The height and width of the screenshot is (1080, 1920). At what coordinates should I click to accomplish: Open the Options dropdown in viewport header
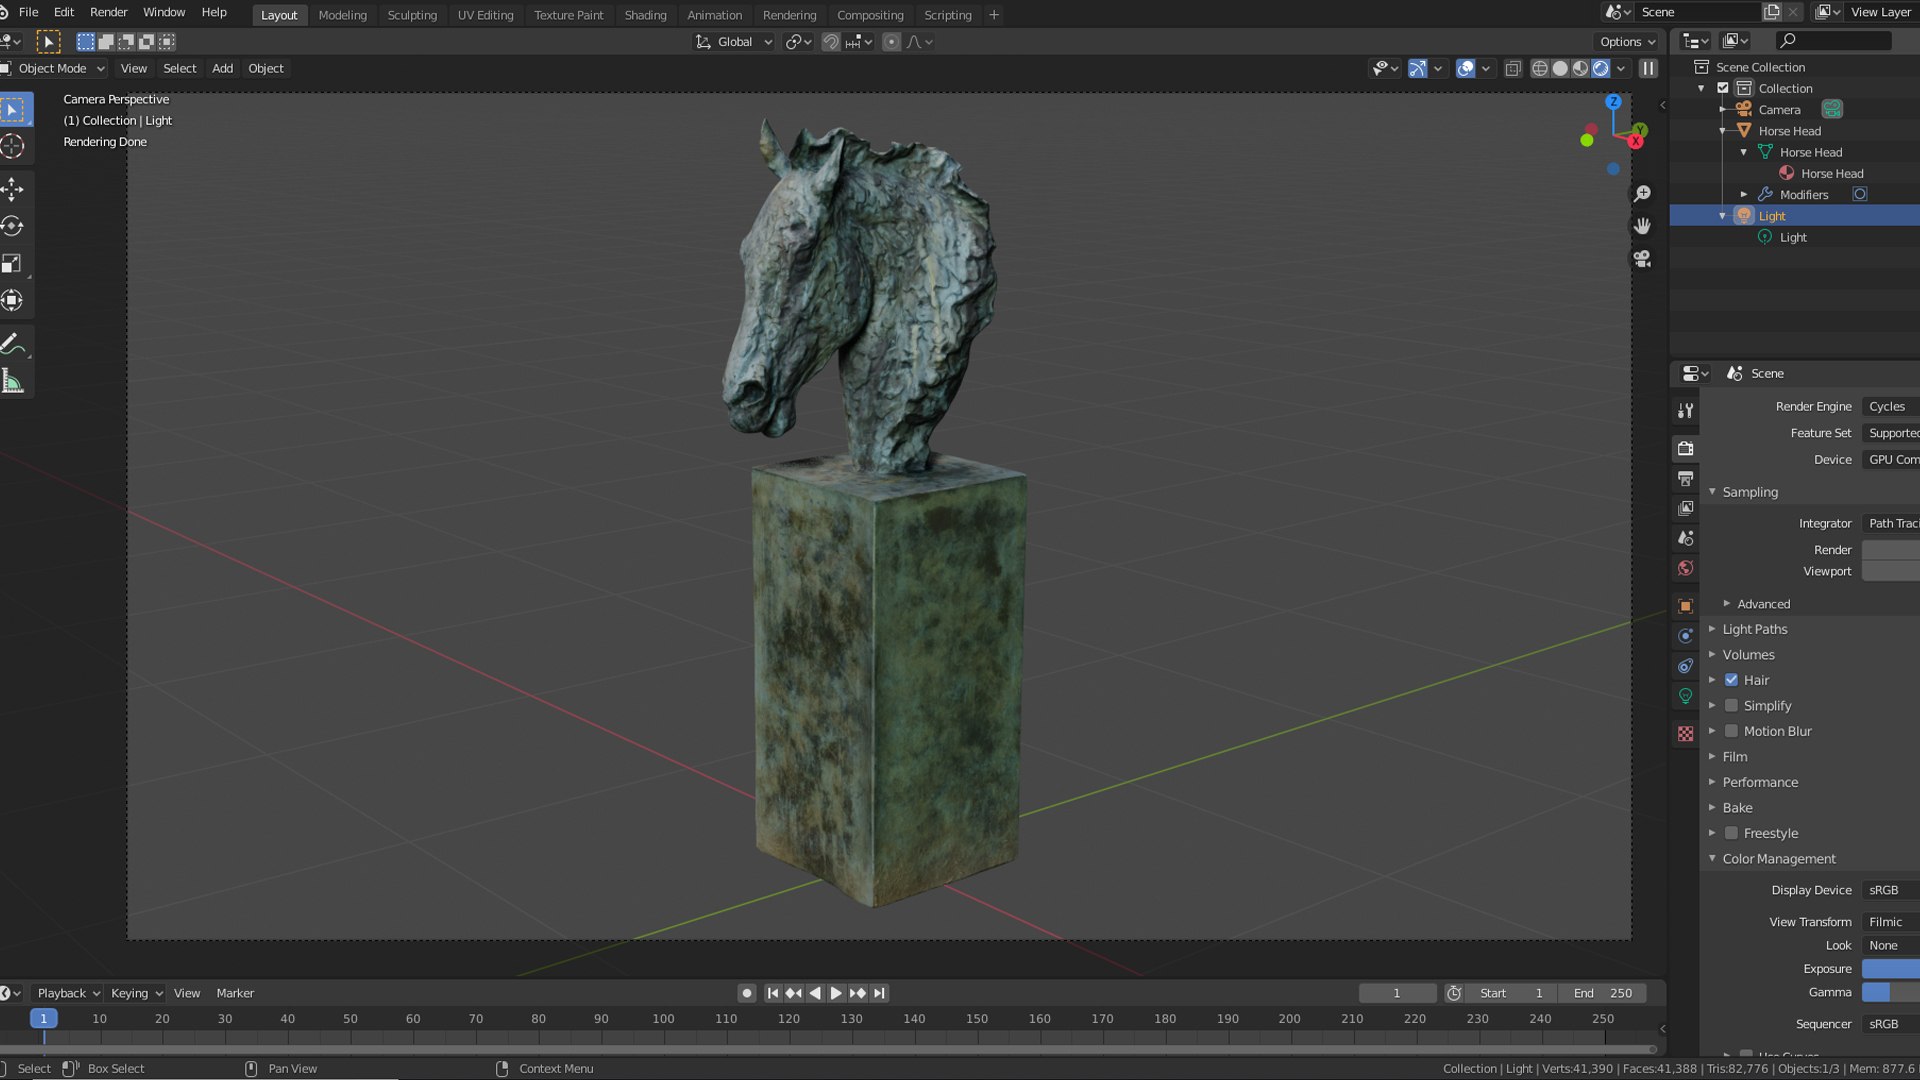click(1626, 42)
